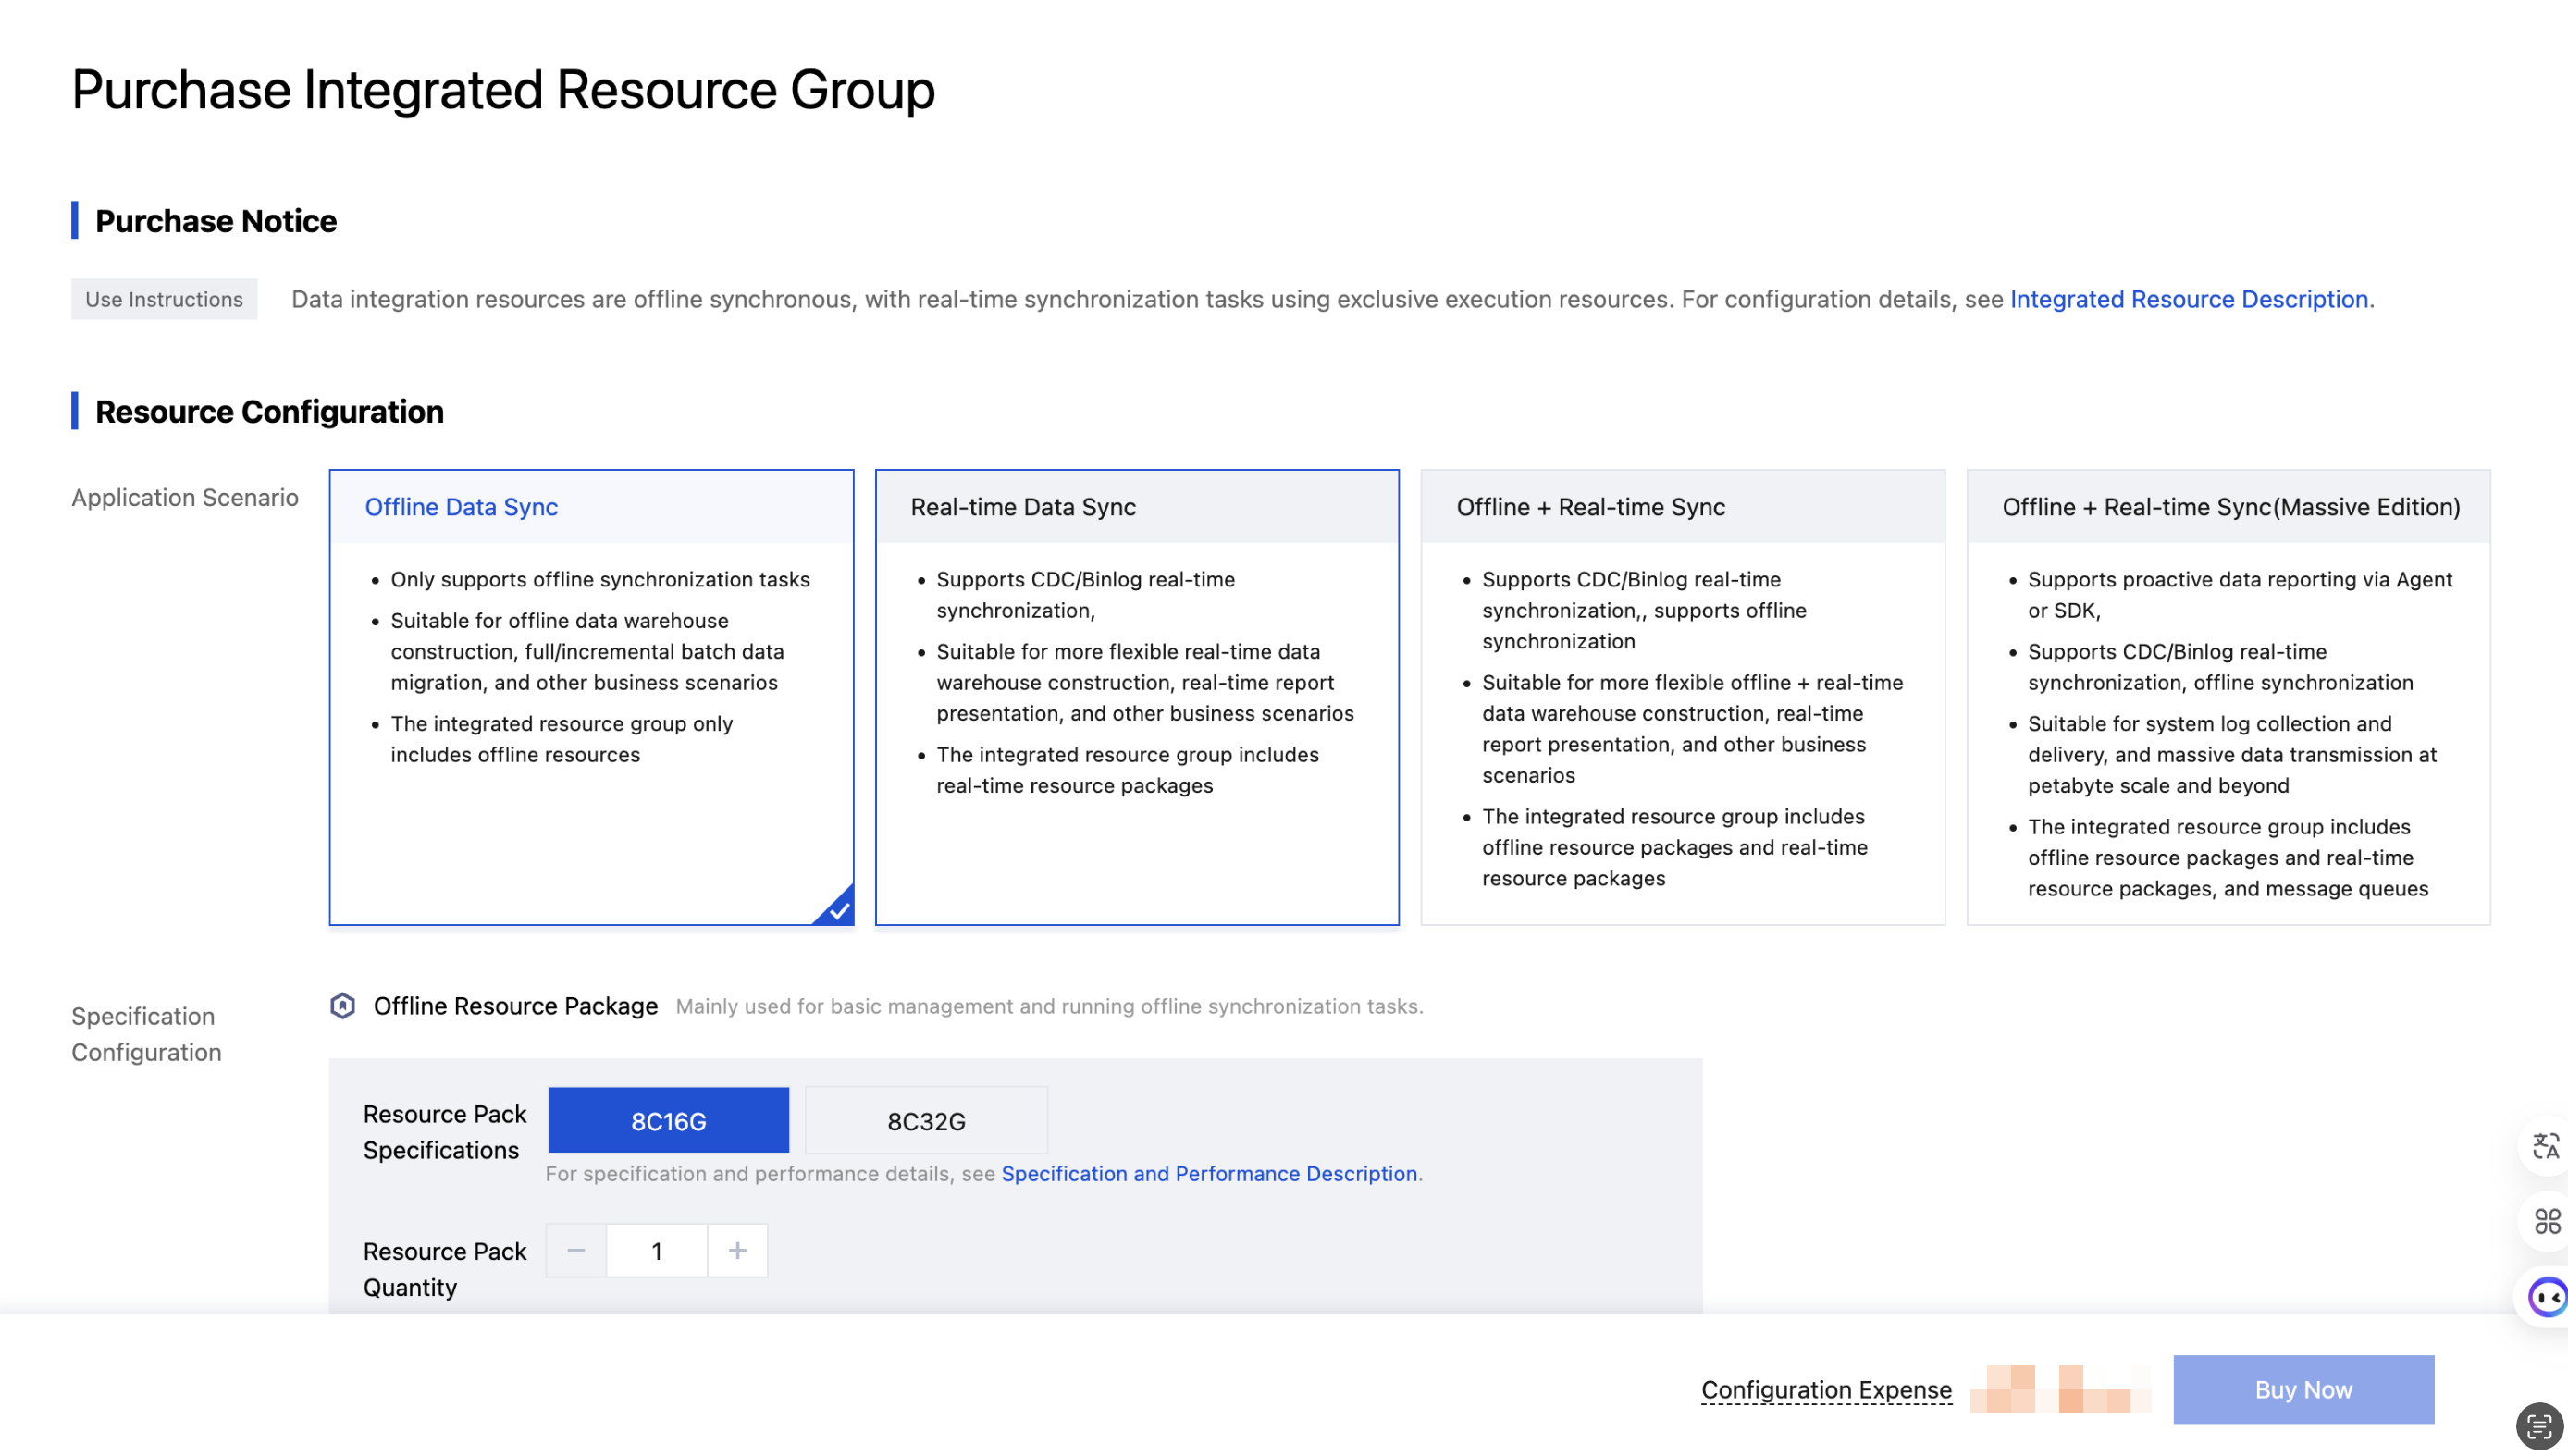Screen dimensions: 2568x1456
Task: Select the 8C16G resource pack specification
Action: coord(668,1120)
